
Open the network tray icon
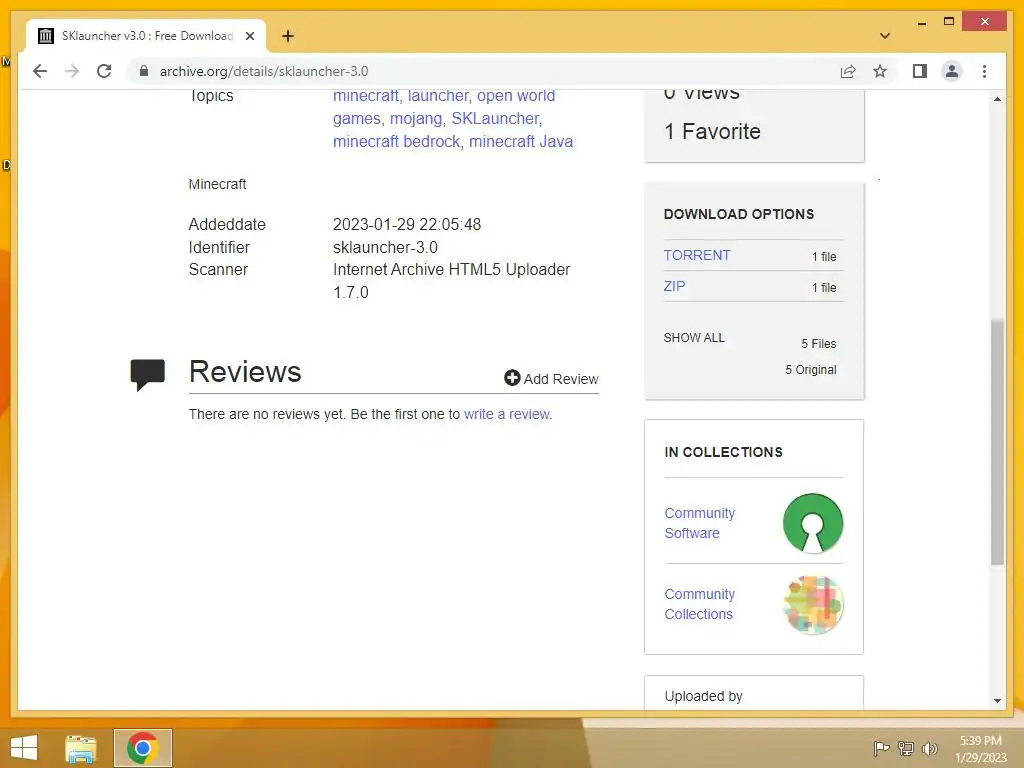coord(905,748)
